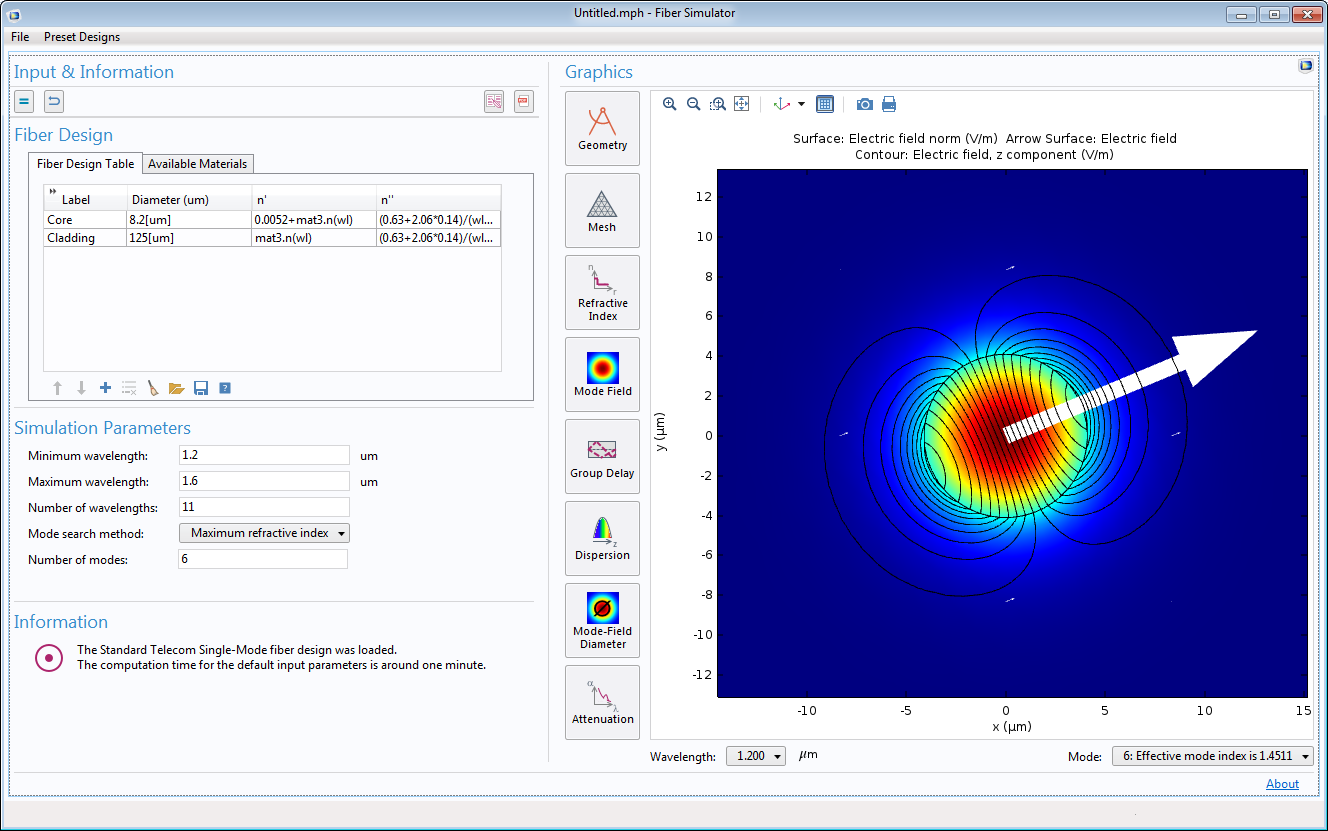Add a table row with the plus icon
The width and height of the screenshot is (1328, 831).
[105, 388]
